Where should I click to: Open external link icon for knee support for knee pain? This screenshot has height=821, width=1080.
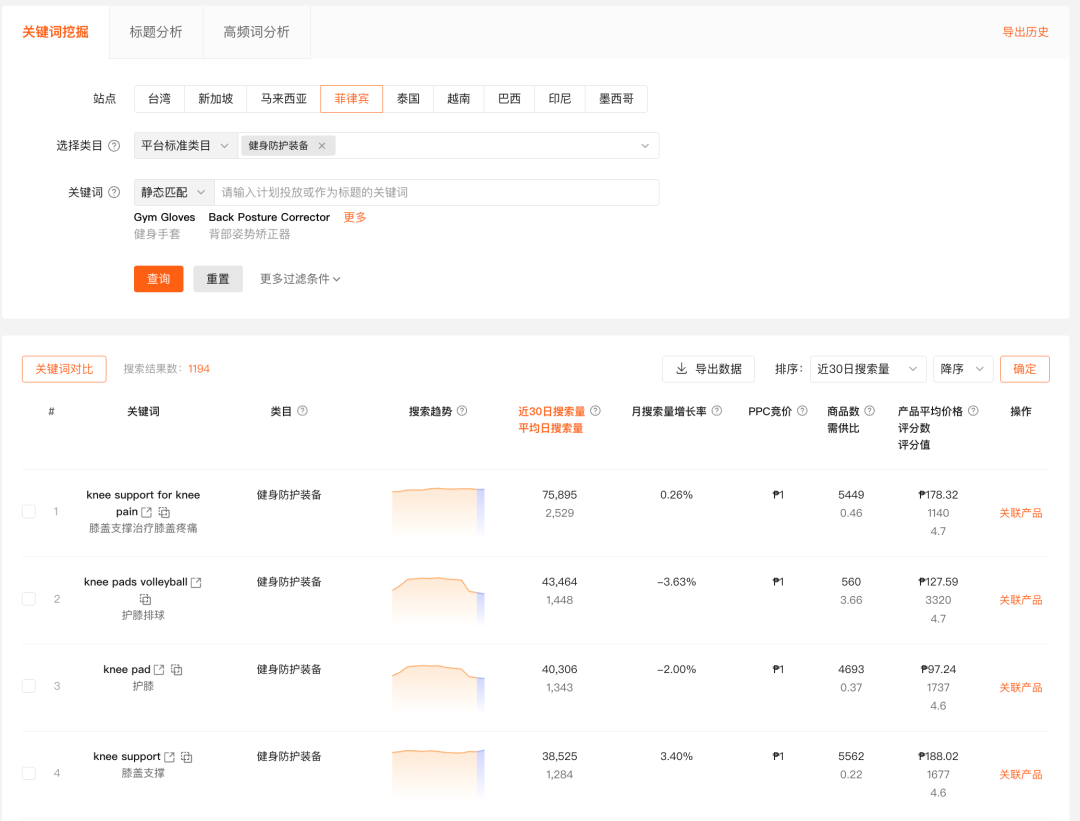coord(146,512)
